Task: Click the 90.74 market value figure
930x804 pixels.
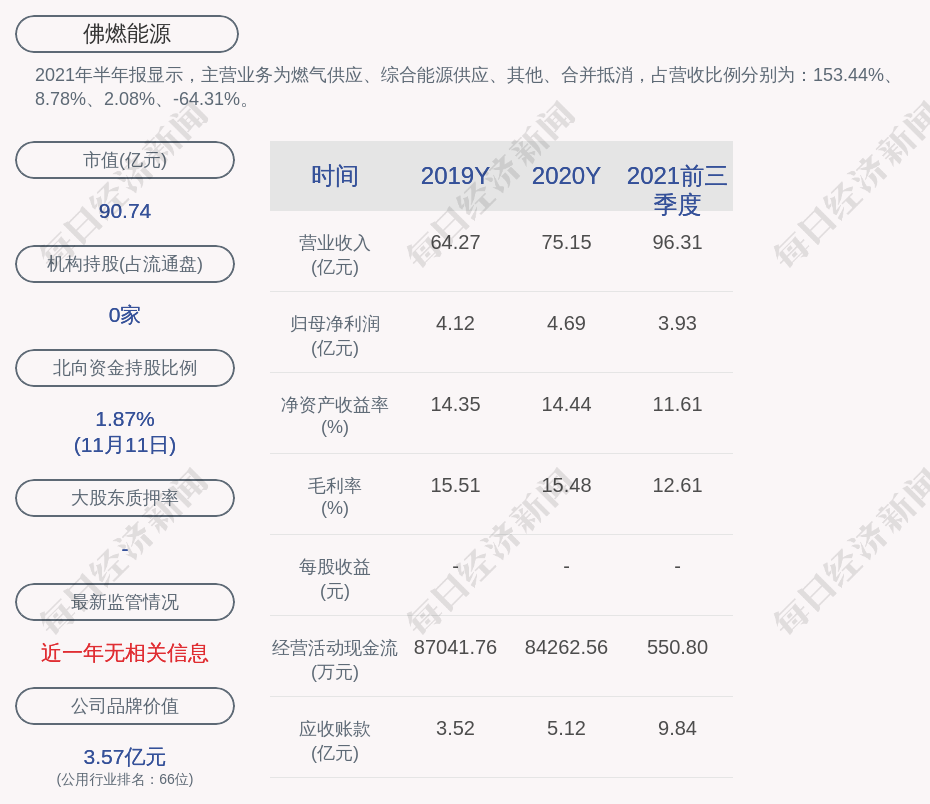Action: pos(125,211)
